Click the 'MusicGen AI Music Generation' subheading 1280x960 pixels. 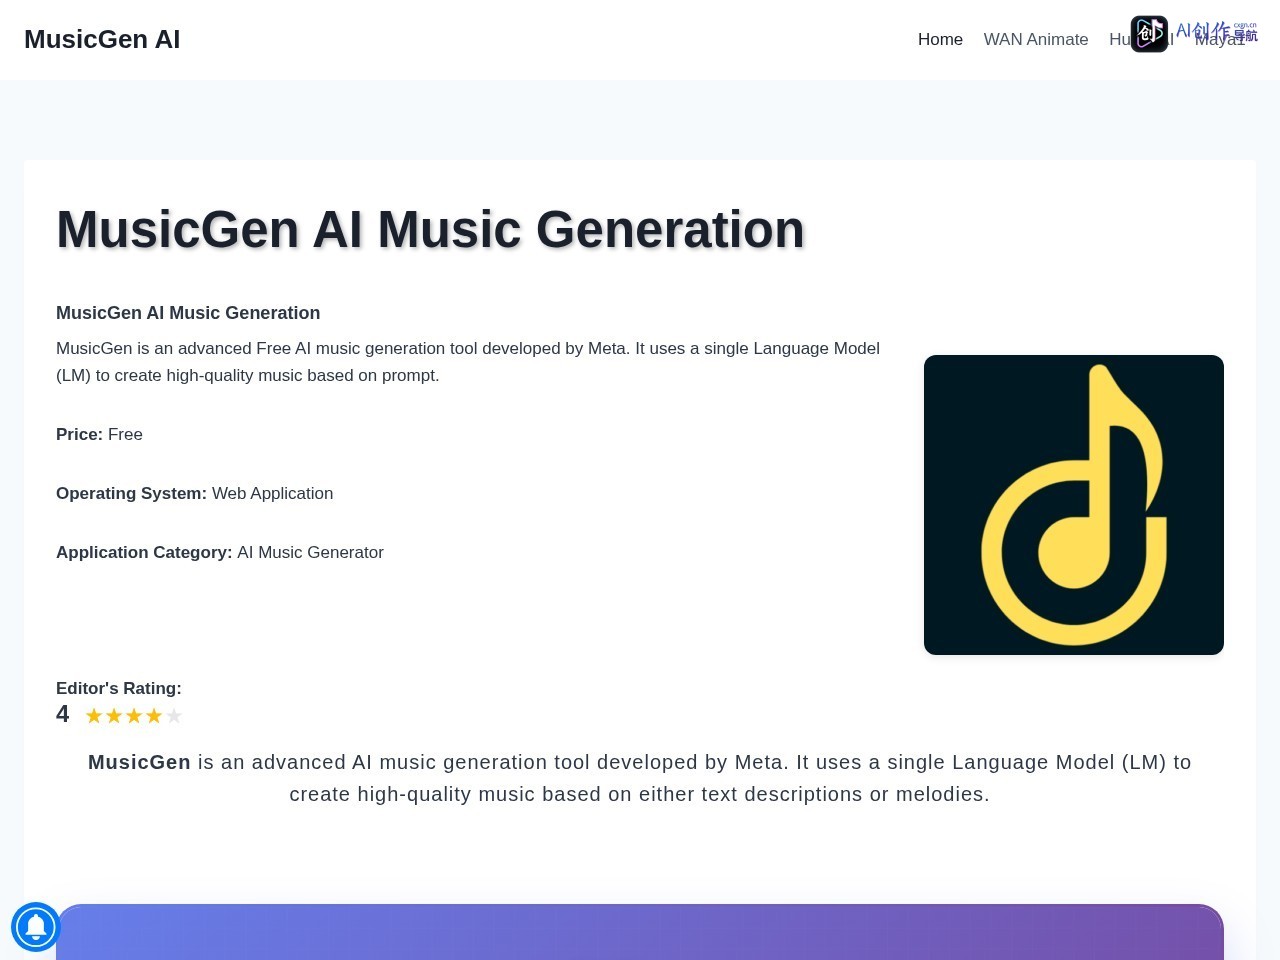(x=188, y=313)
